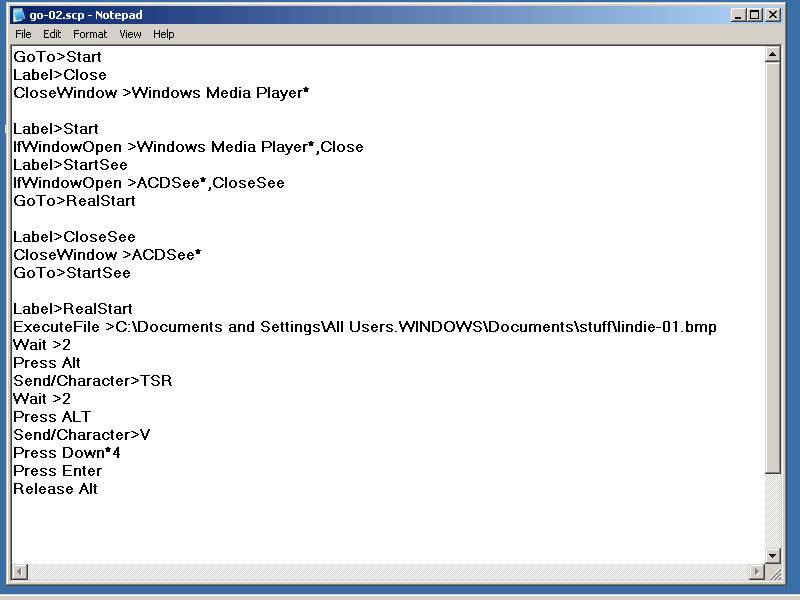This screenshot has height=600, width=800.
Task: Click the Notepad icon in title bar
Action: click(x=17, y=14)
